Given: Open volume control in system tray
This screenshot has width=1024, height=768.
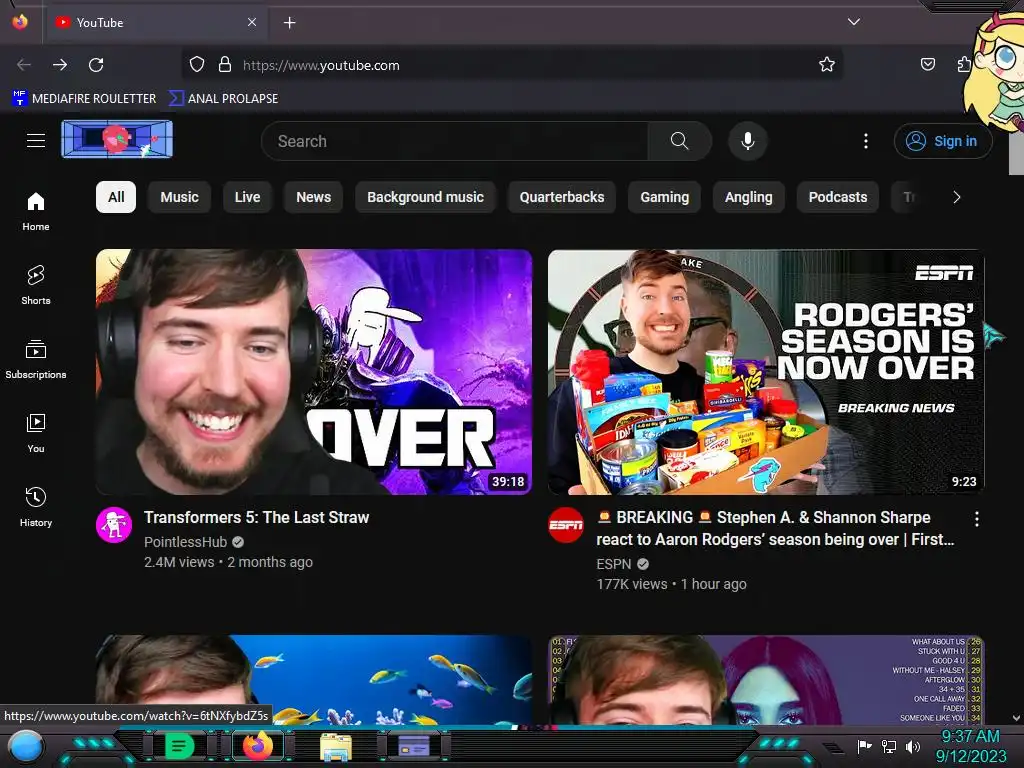Looking at the screenshot, I should (912, 746).
